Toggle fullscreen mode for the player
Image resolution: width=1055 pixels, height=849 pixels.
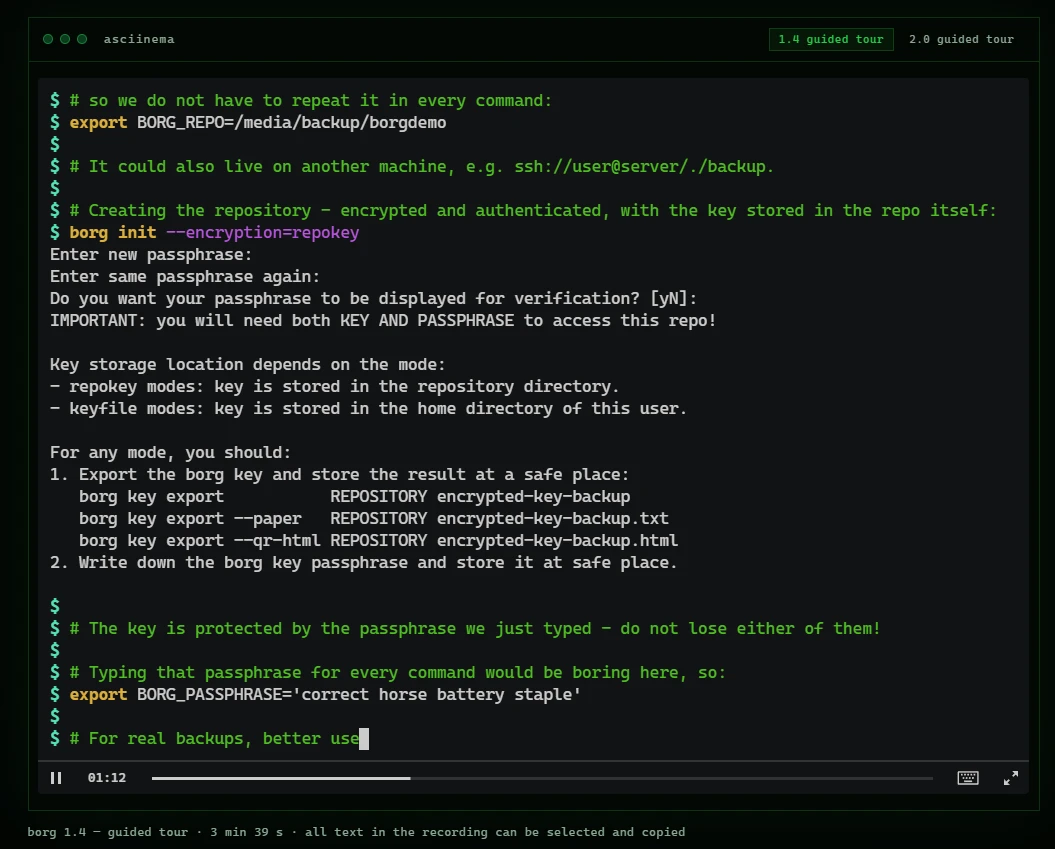1011,778
